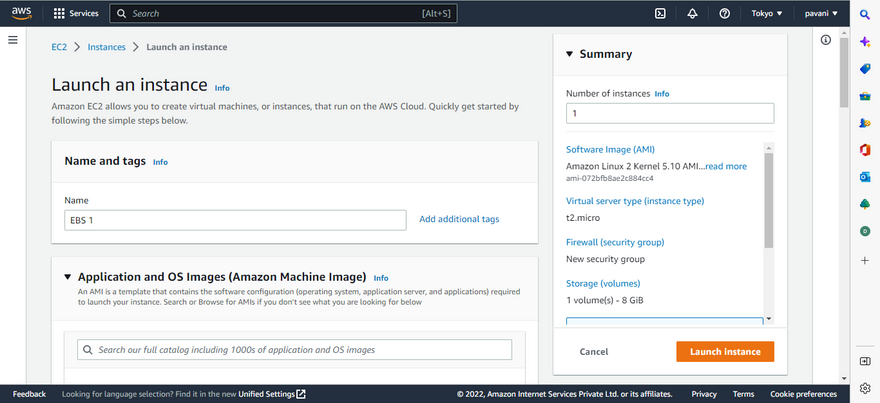
Task: Launch the CloudShell terminal icon
Action: (x=660, y=14)
